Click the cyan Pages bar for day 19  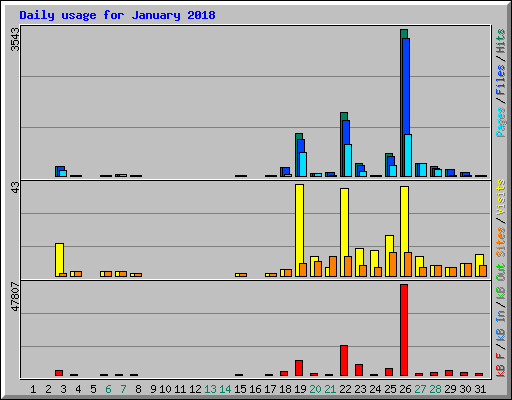[303, 164]
